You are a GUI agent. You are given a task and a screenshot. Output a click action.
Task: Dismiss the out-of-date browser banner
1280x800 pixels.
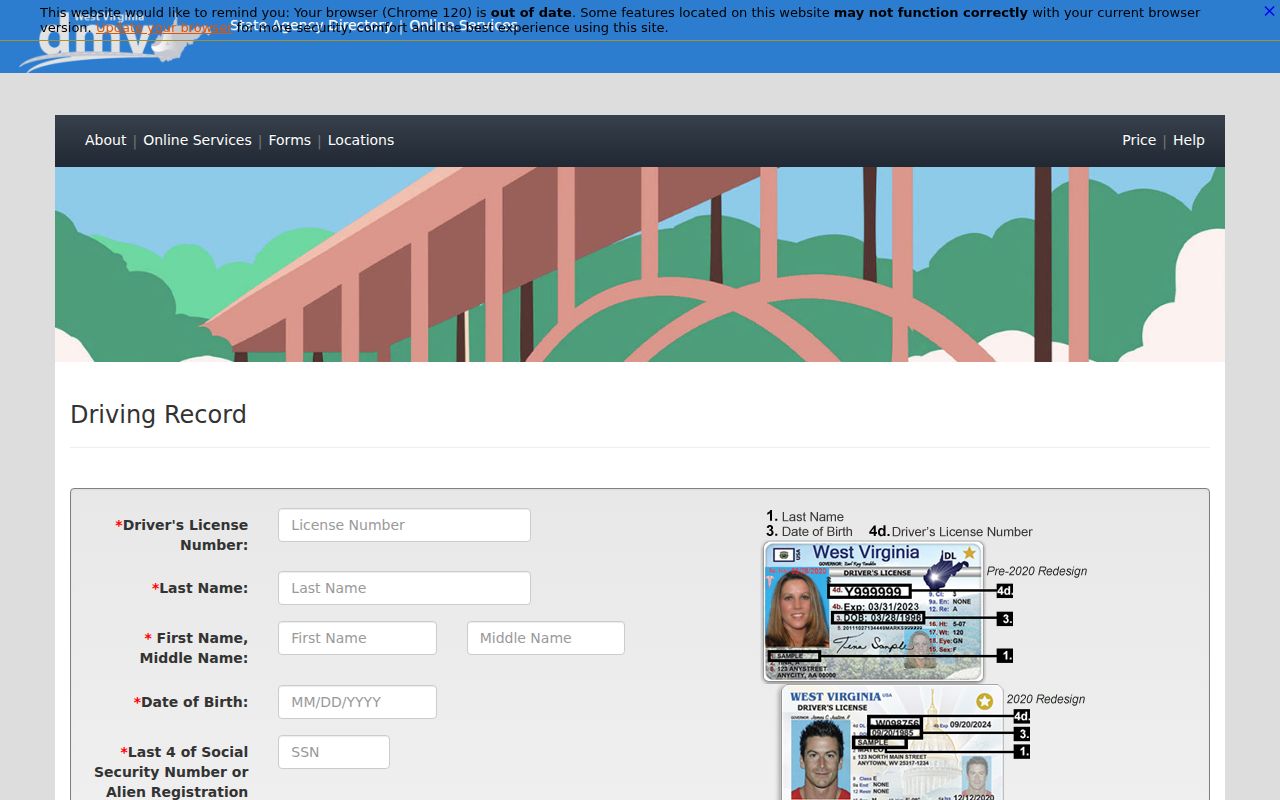coord(1269,11)
